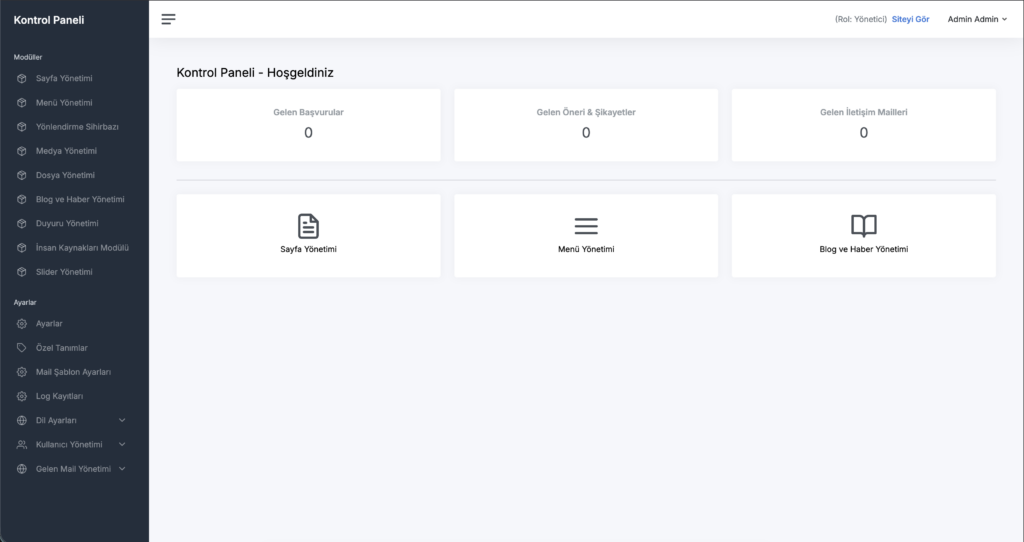Open Slider Yönetimi from the sidebar
This screenshot has width=1024, height=542.
[x=64, y=272]
